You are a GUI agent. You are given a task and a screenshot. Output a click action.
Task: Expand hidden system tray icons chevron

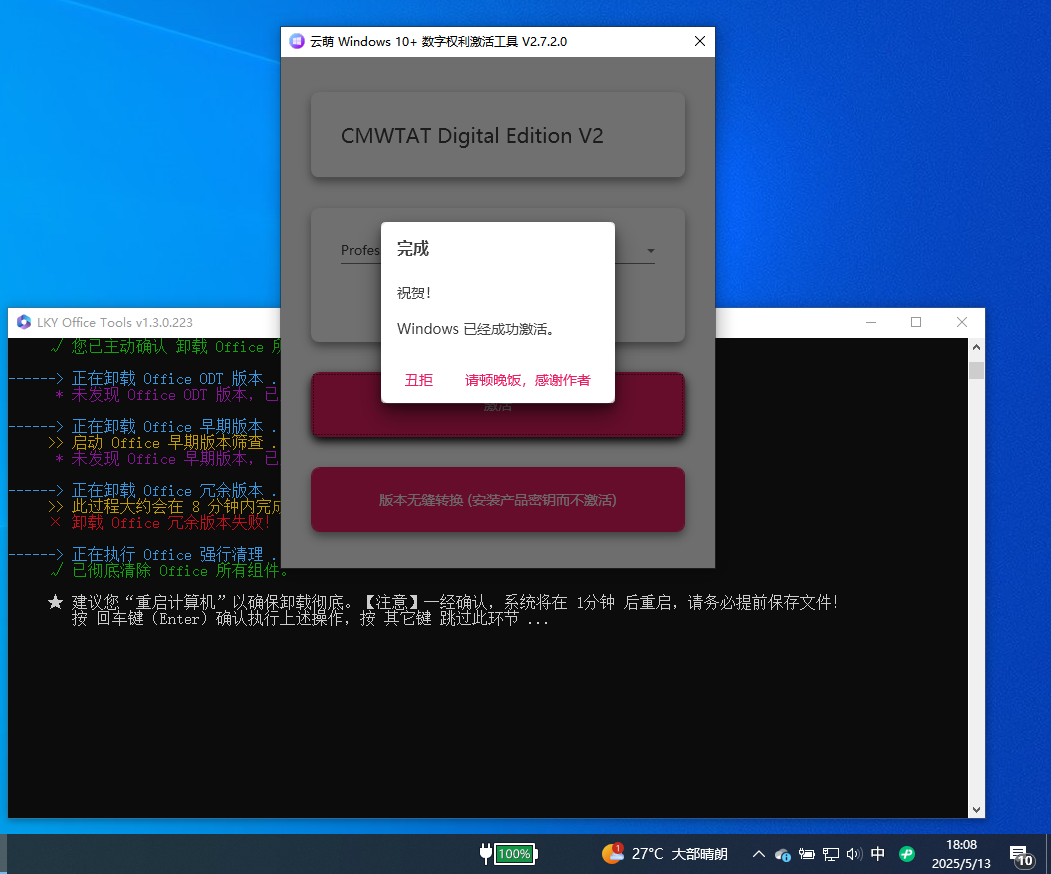(758, 854)
